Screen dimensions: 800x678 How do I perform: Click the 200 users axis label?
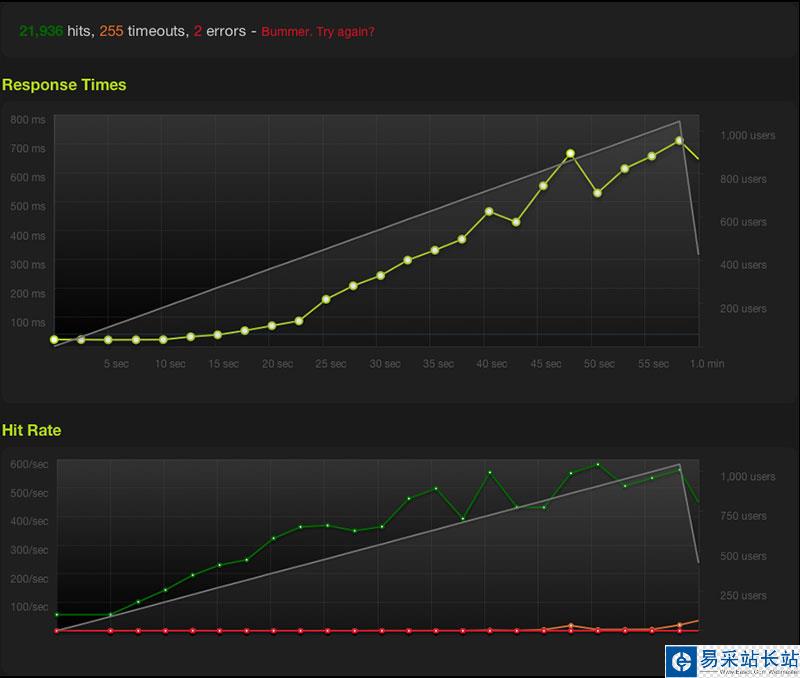pyautogui.click(x=743, y=309)
